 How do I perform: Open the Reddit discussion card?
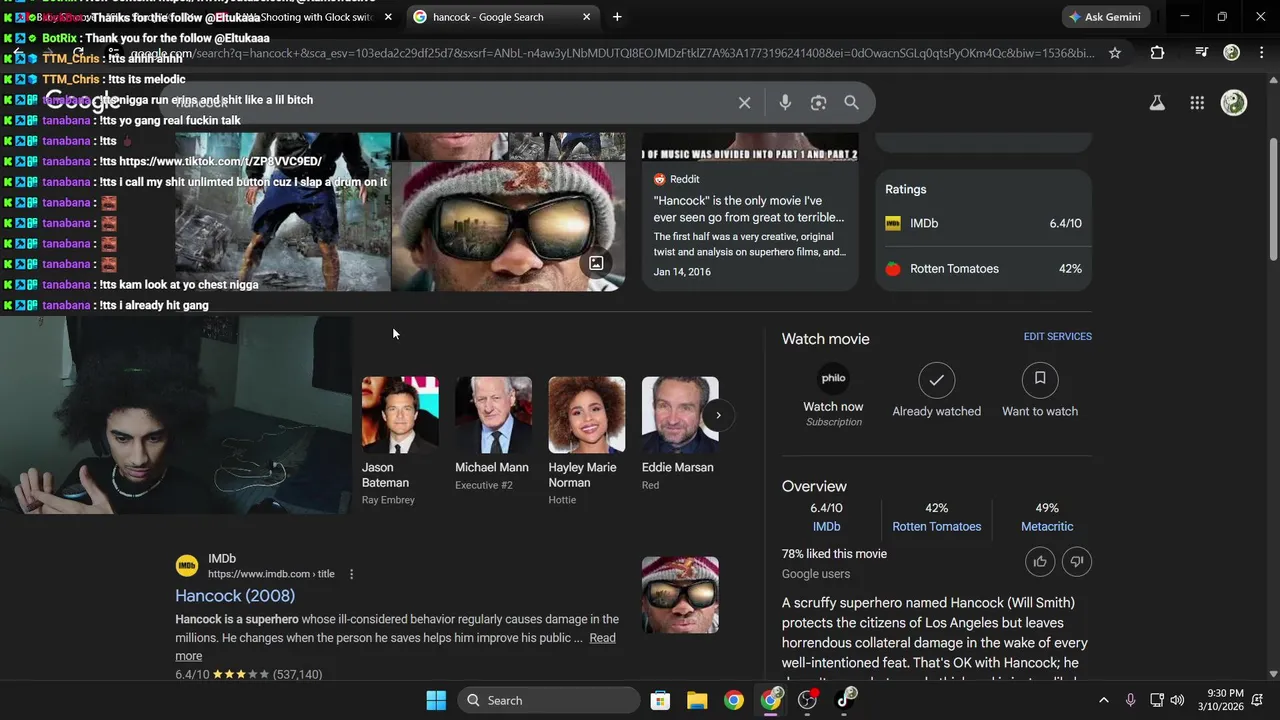click(x=750, y=211)
